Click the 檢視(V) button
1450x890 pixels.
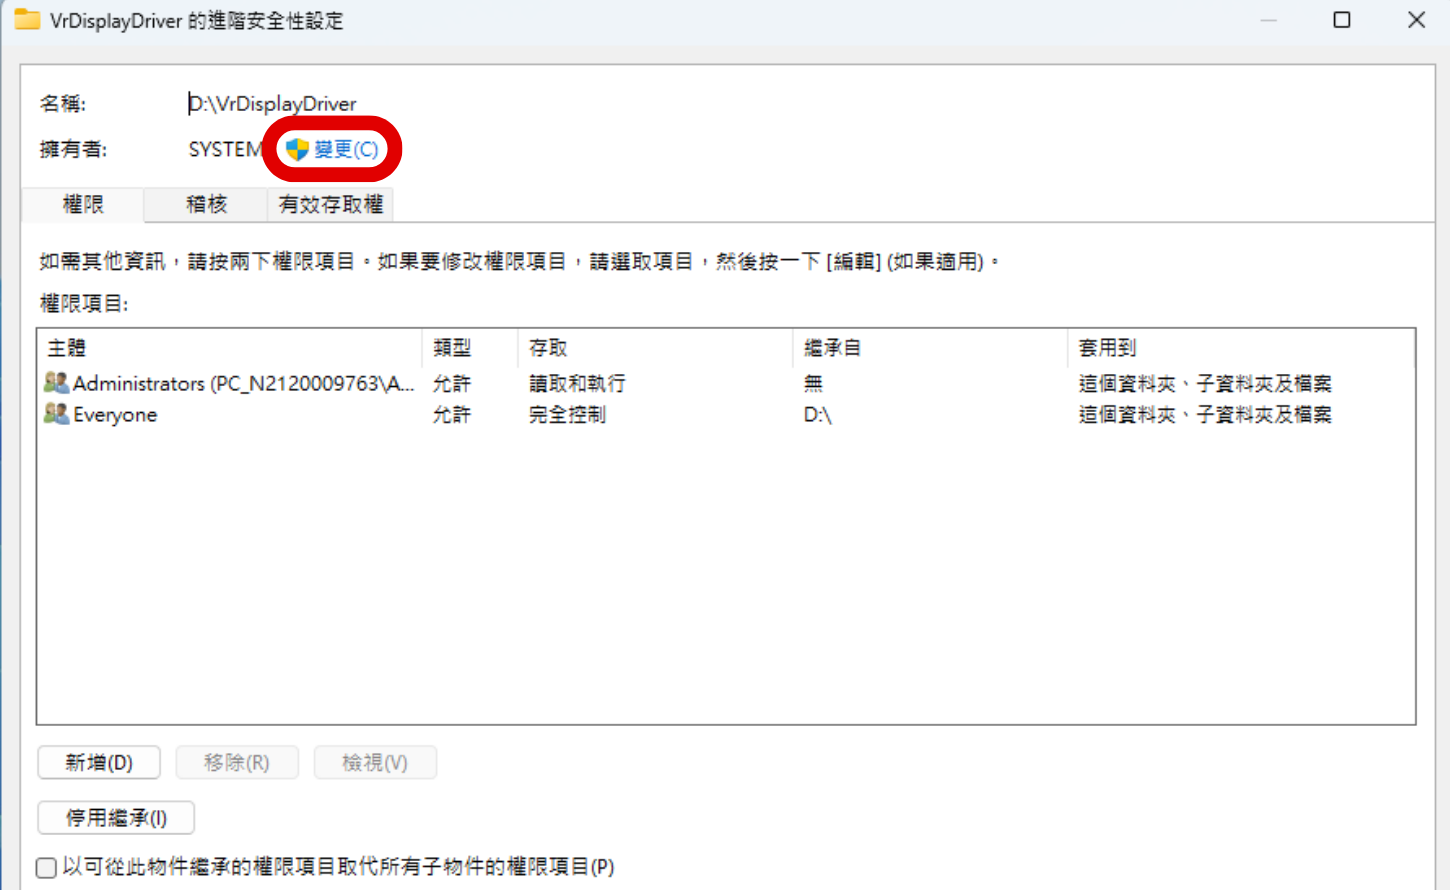tap(375, 762)
